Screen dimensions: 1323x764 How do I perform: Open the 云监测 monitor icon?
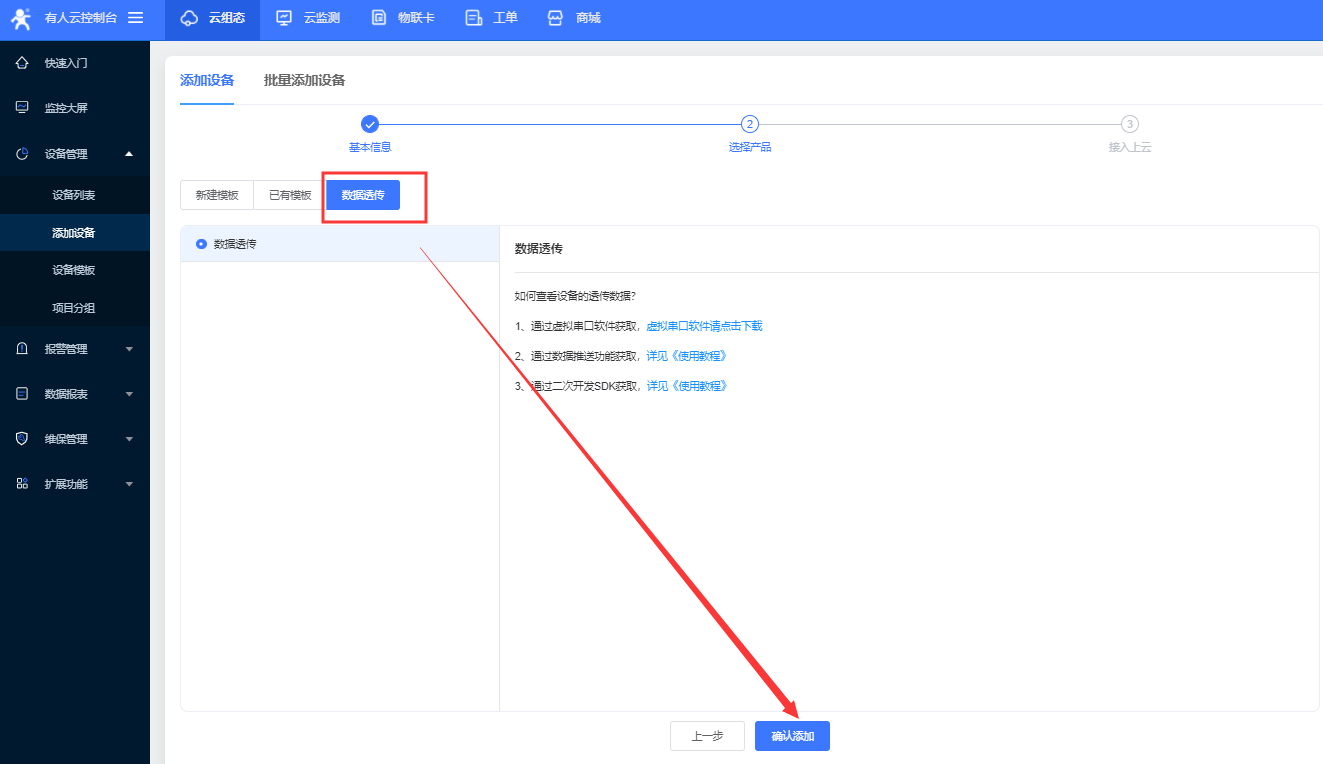(284, 18)
